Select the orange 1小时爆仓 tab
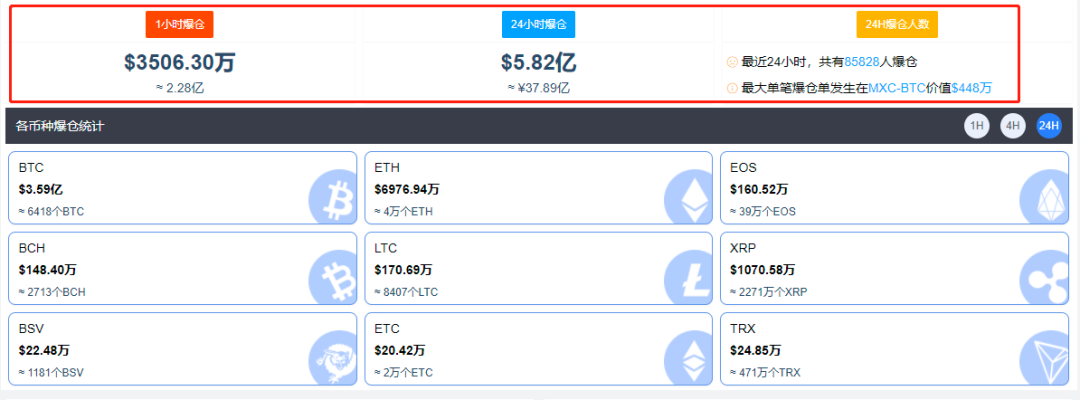Viewport: 1080px width, 400px height. 180,24
